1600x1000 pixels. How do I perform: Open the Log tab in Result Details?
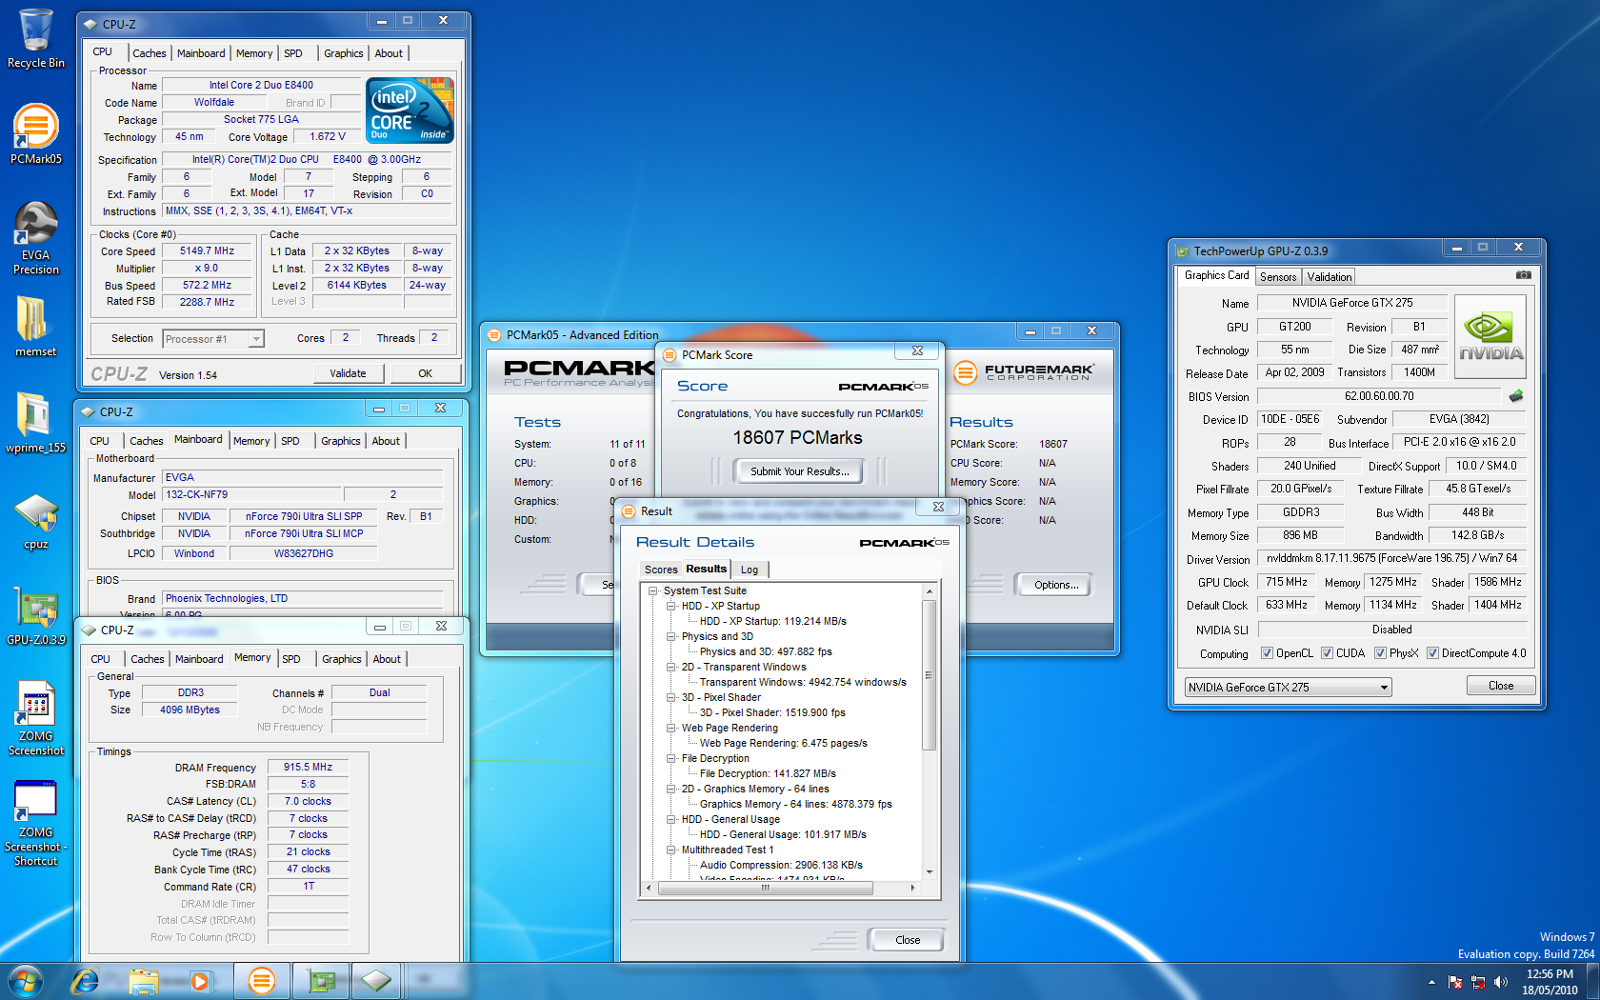pyautogui.click(x=749, y=570)
